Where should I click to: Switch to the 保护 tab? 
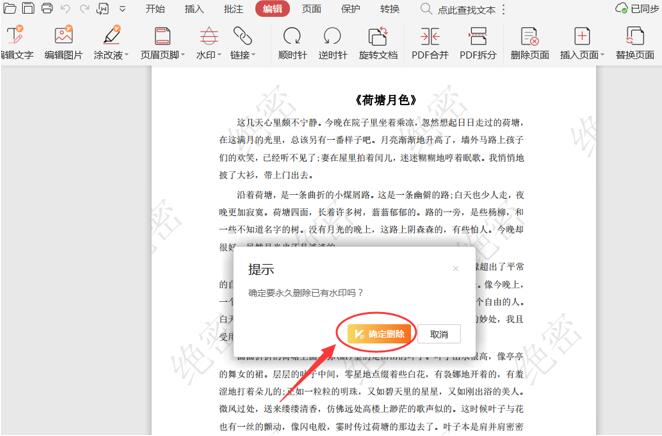(x=350, y=9)
